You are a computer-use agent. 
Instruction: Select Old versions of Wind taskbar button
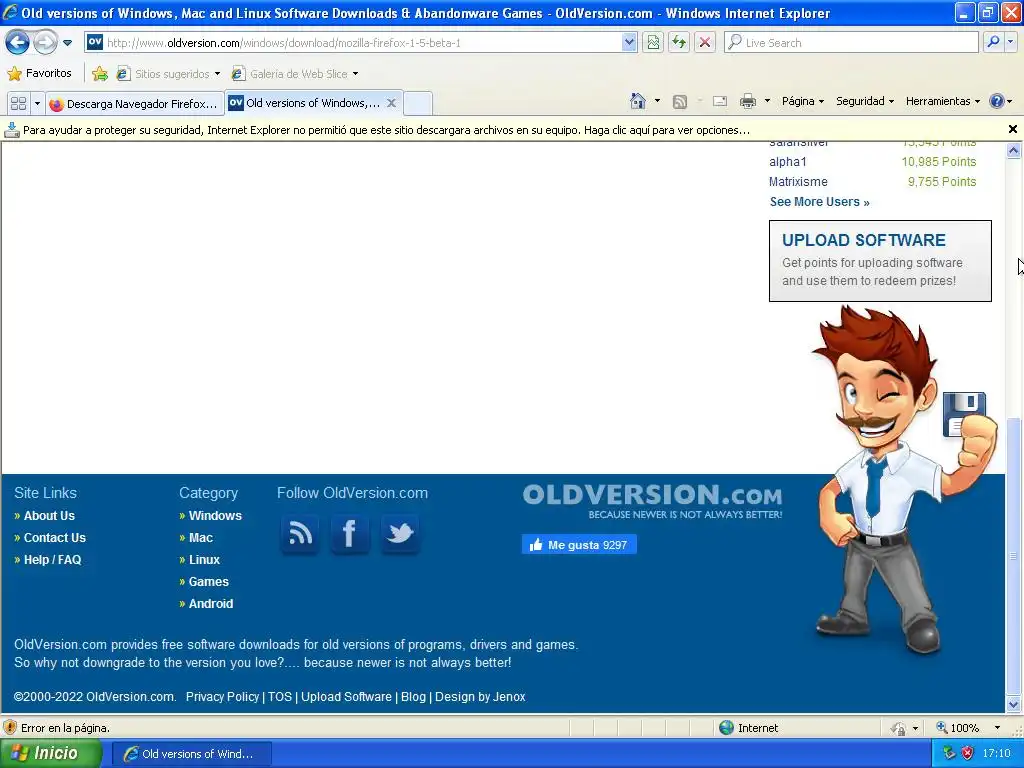click(192, 754)
